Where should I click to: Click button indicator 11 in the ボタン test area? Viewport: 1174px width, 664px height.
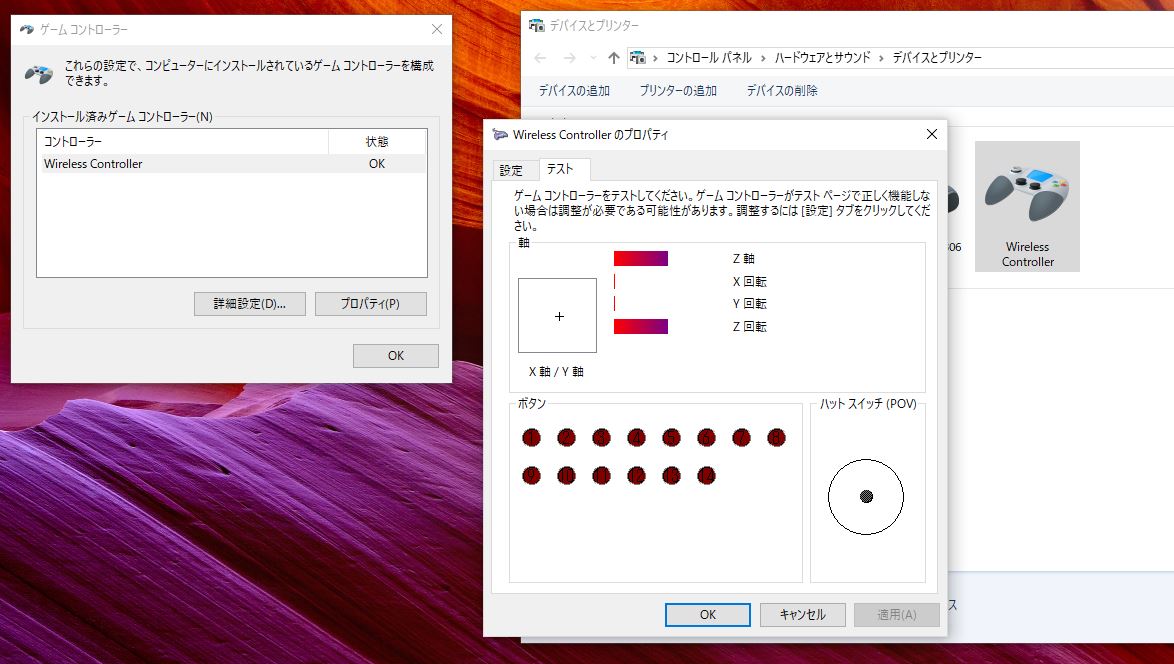pos(601,475)
